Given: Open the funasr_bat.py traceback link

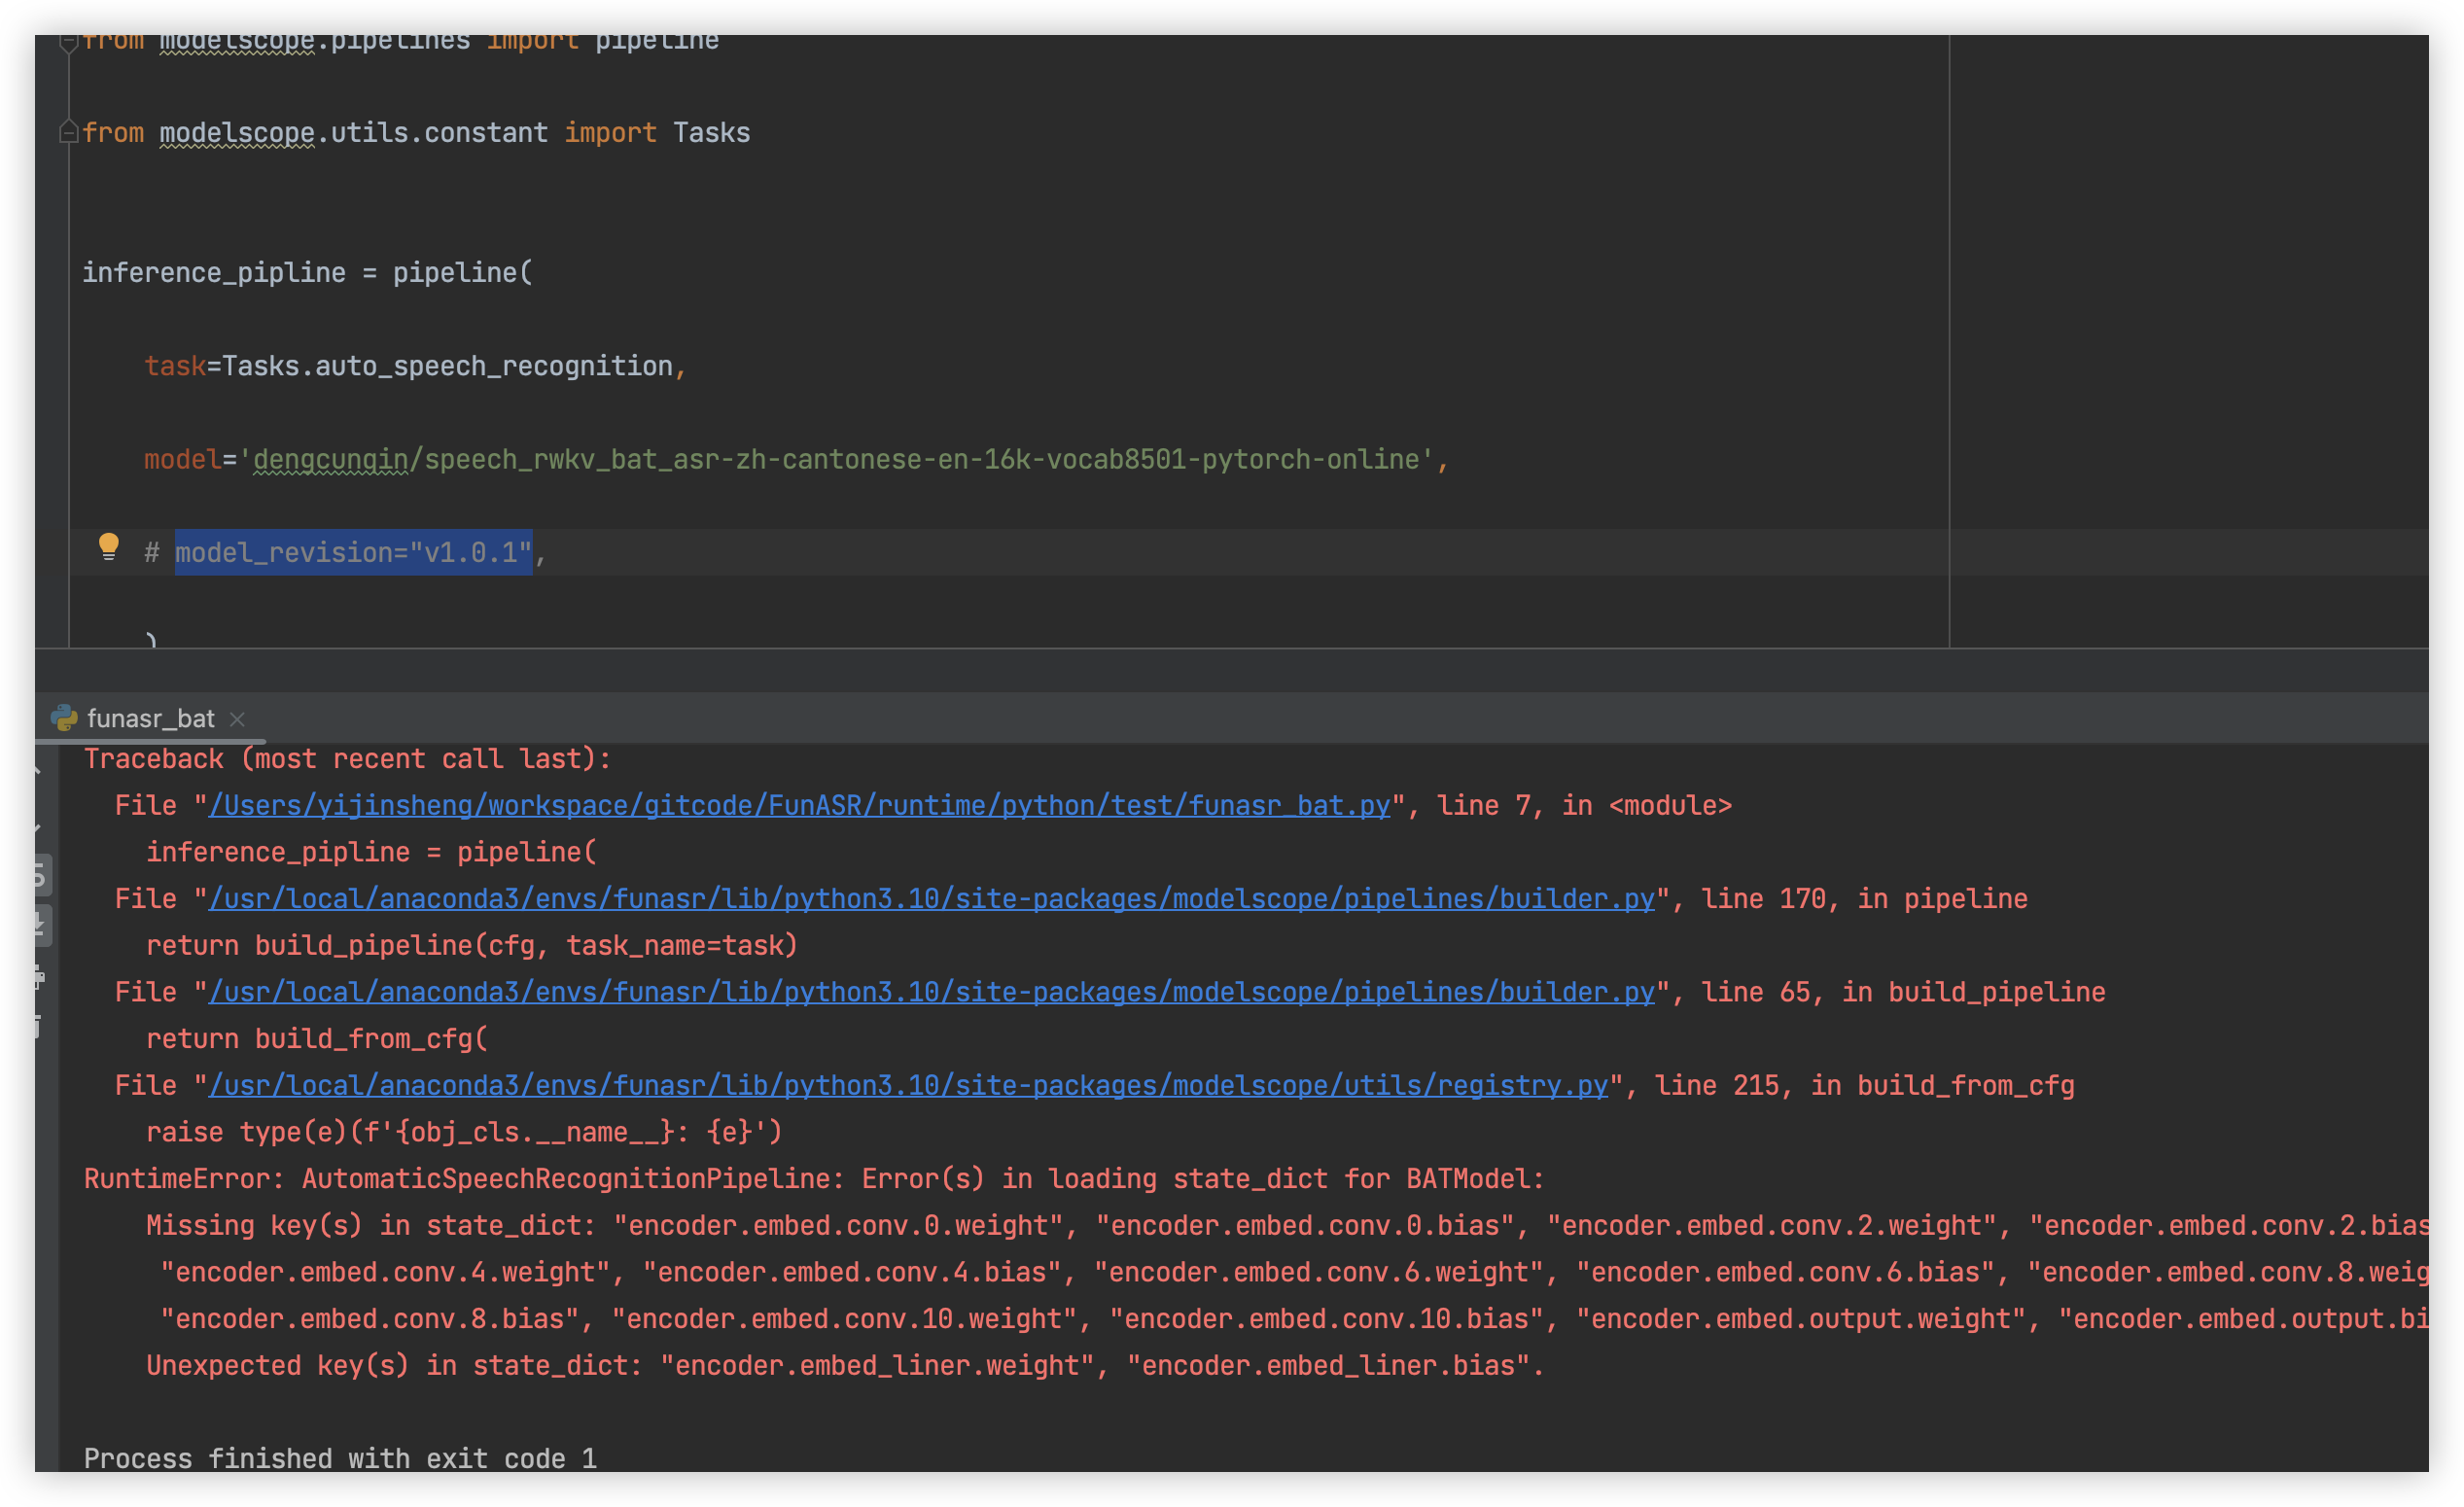Looking at the screenshot, I should point(799,806).
